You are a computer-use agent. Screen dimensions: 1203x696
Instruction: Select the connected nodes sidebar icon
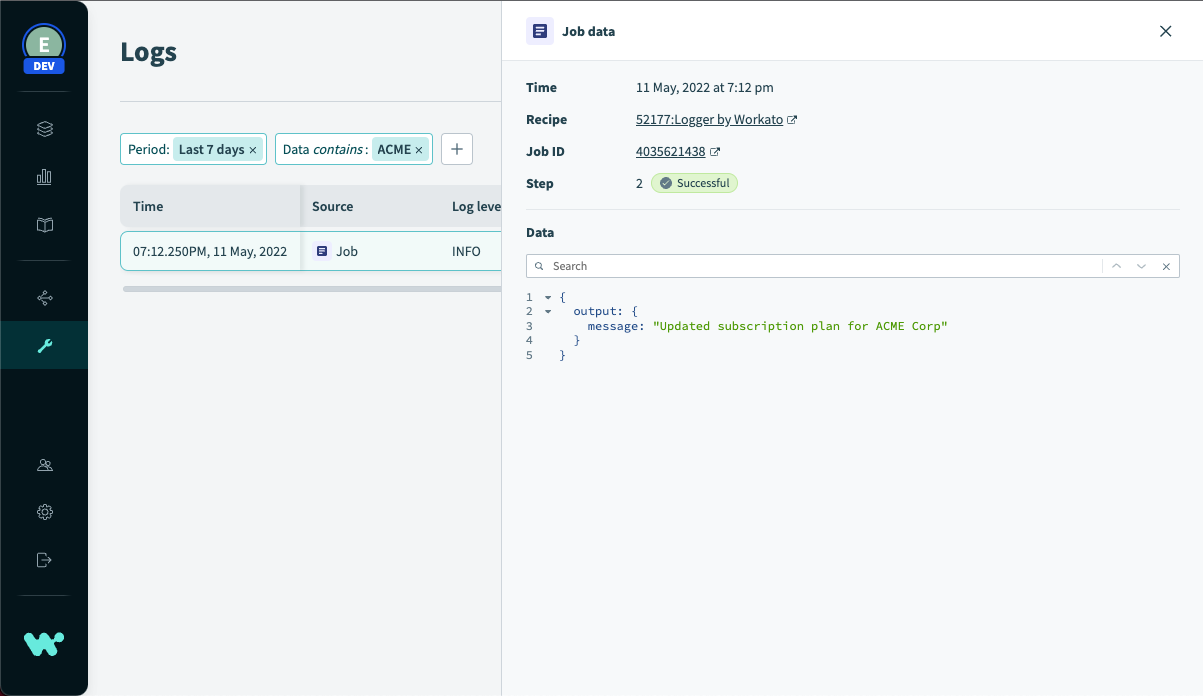(x=44, y=298)
